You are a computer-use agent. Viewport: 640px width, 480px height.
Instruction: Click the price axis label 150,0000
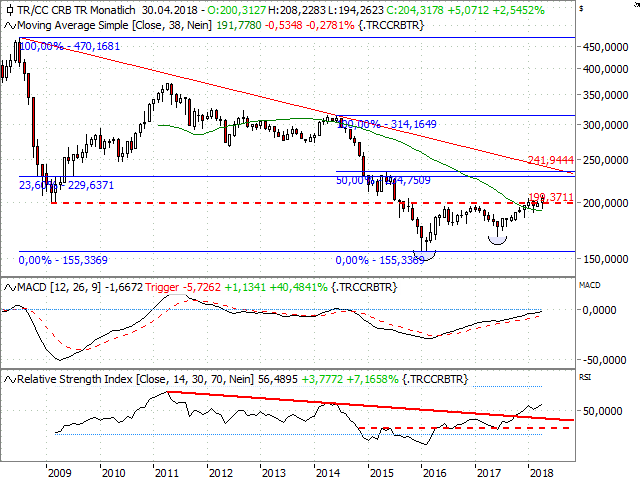[x=605, y=259]
